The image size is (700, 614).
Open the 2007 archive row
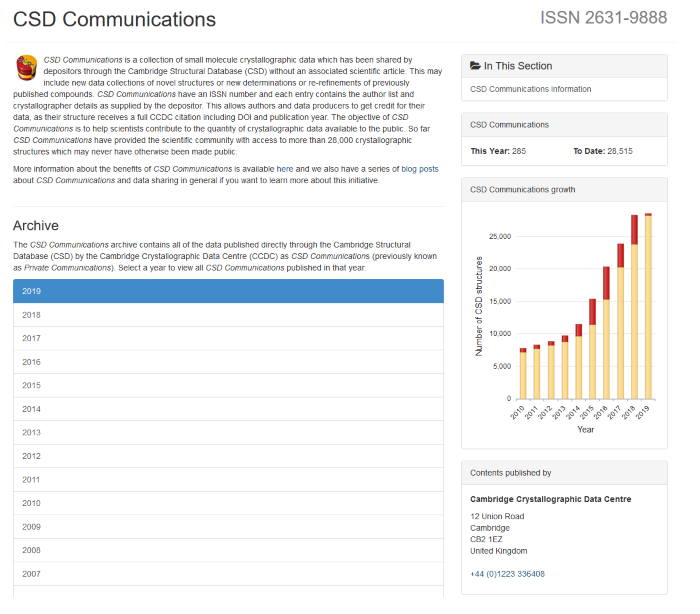point(228,573)
